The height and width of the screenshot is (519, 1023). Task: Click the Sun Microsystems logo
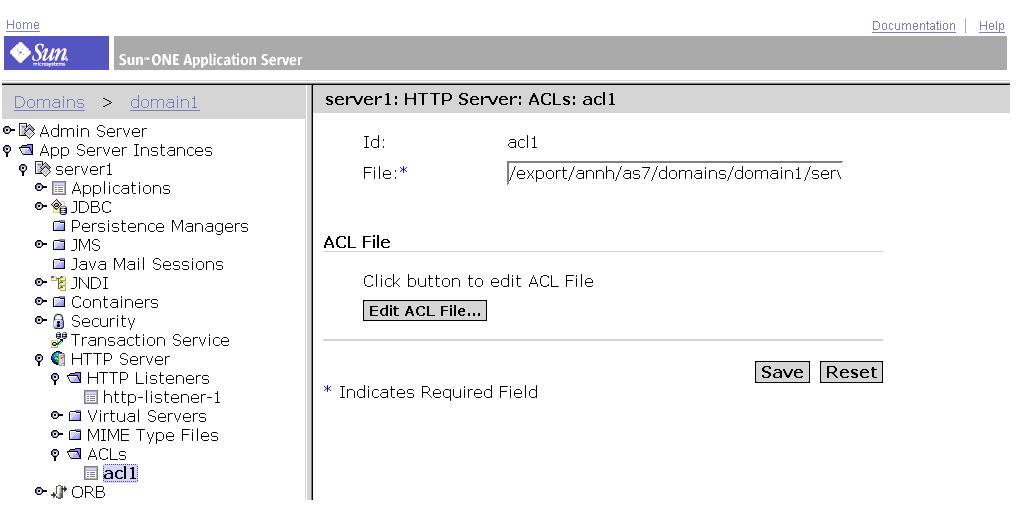(x=56, y=53)
